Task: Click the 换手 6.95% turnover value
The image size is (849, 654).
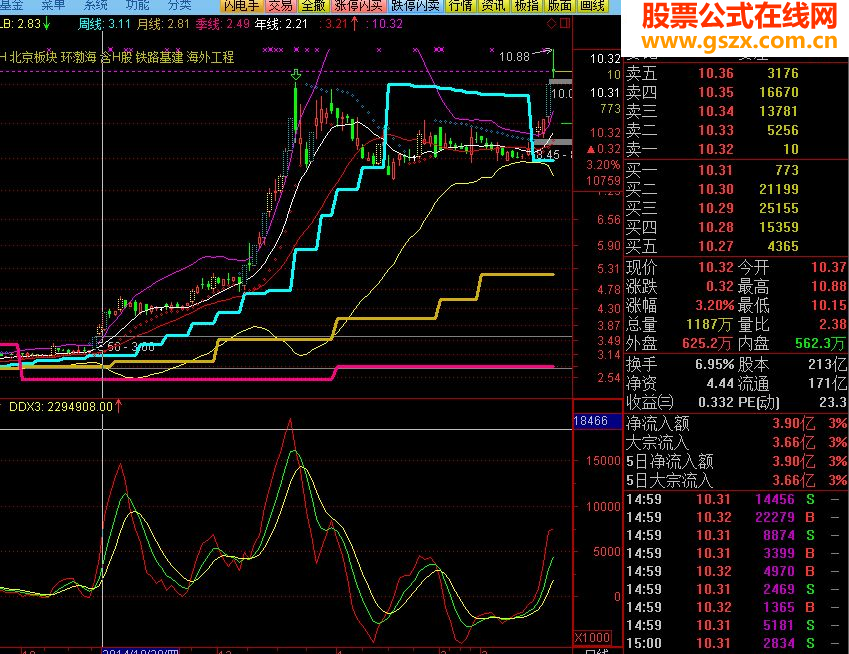Action: pos(715,364)
